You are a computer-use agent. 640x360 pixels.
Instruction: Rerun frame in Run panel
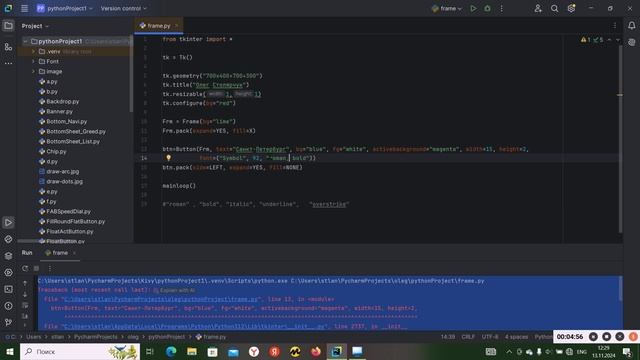tap(25, 268)
